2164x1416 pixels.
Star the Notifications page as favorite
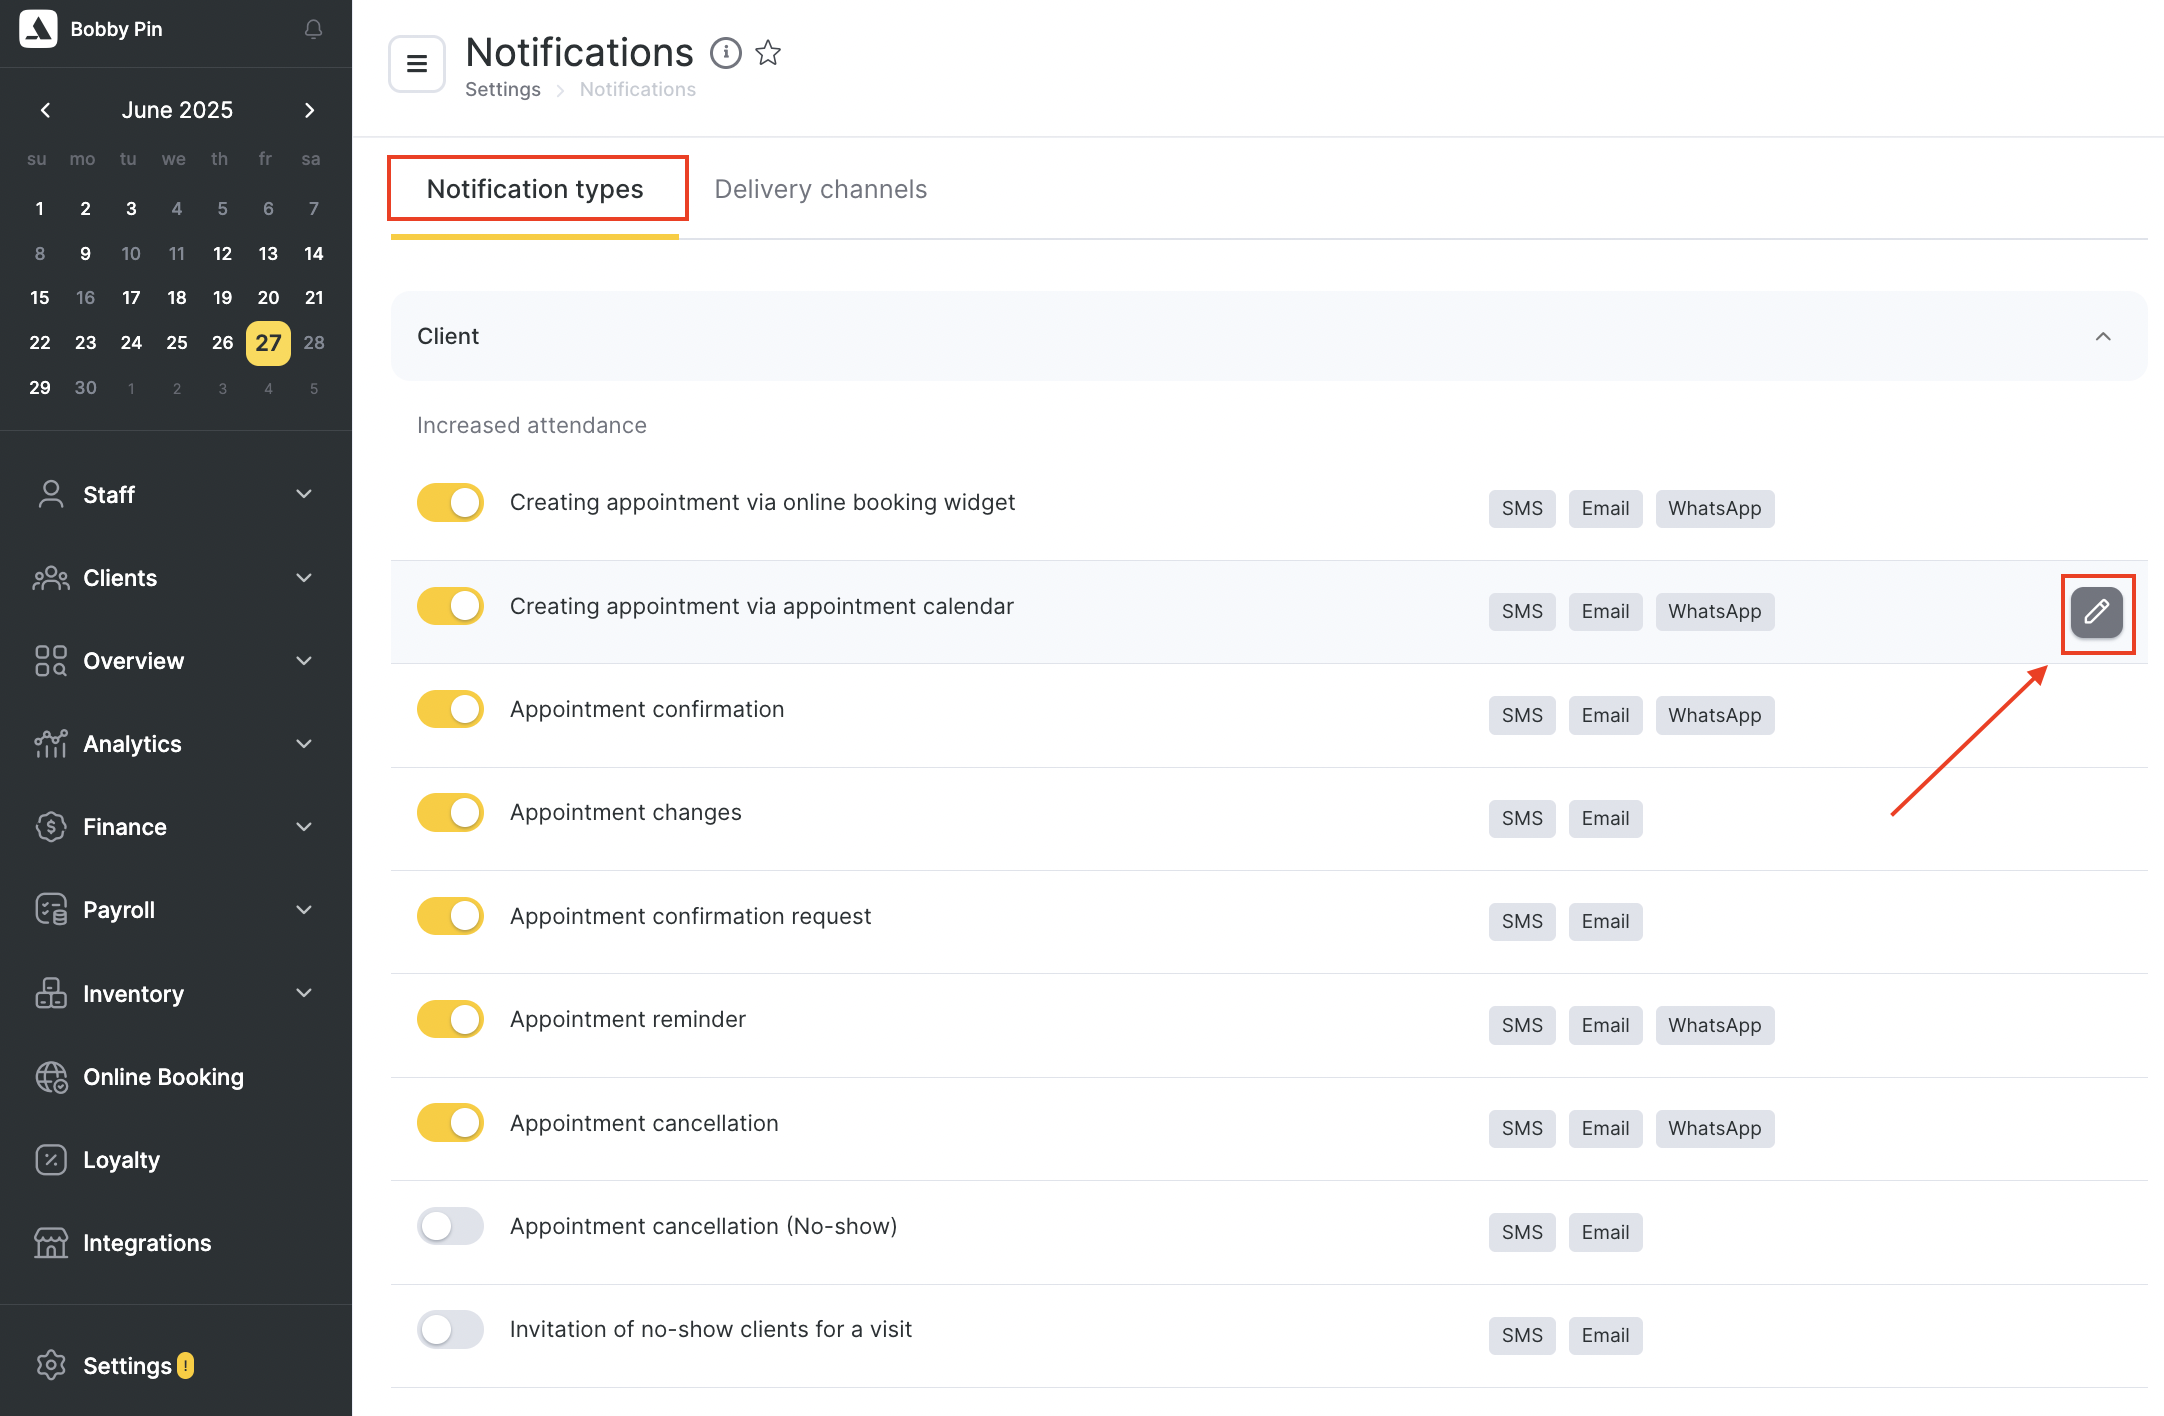click(x=768, y=53)
